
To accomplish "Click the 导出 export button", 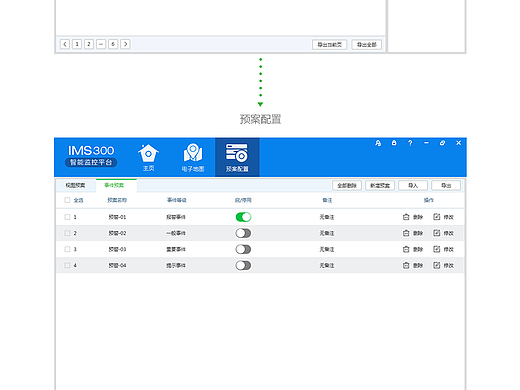I will pyautogui.click(x=446, y=185).
